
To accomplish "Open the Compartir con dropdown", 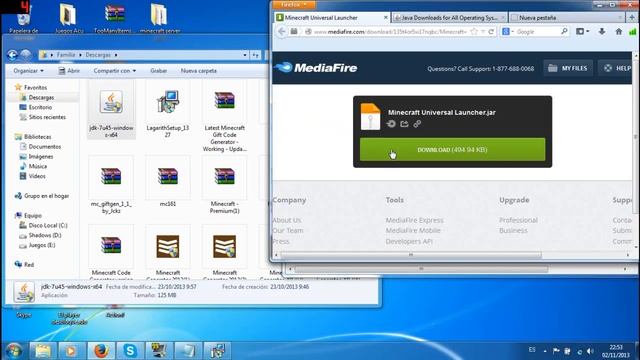I will [115, 71].
